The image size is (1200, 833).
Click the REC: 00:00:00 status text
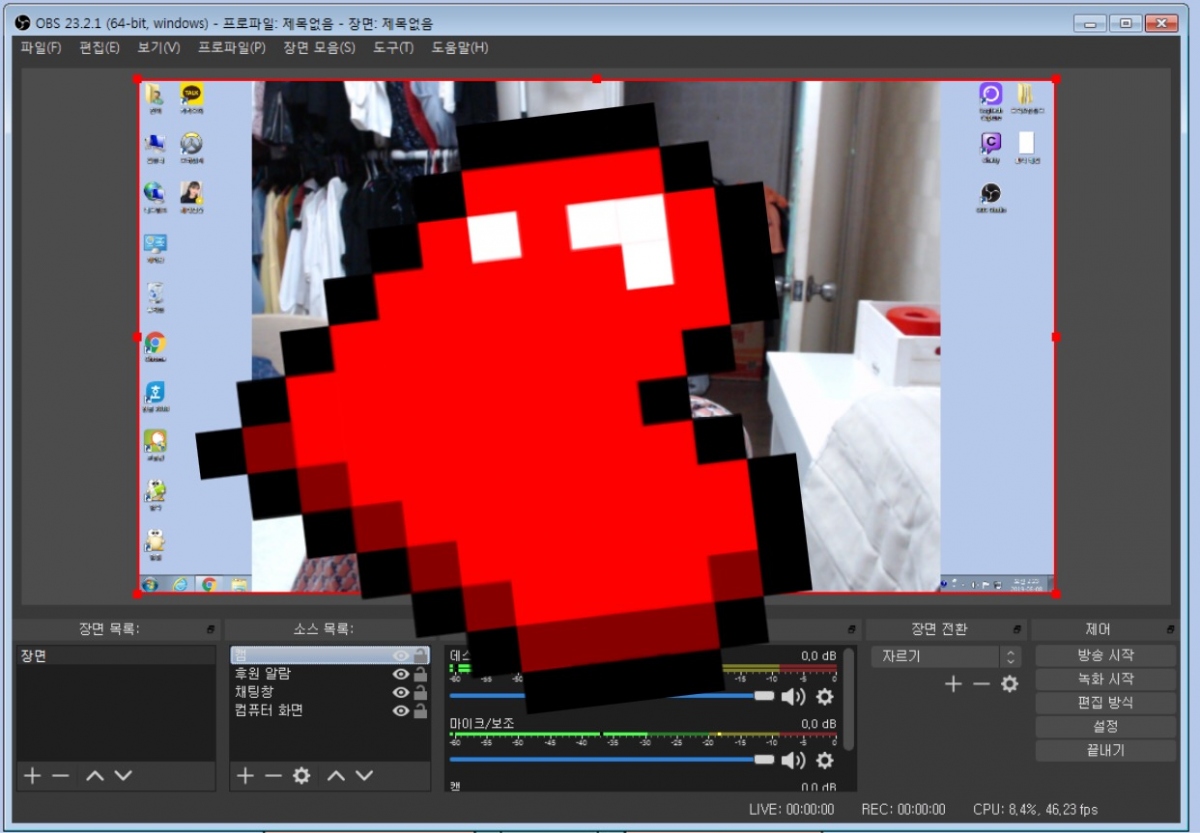point(903,809)
